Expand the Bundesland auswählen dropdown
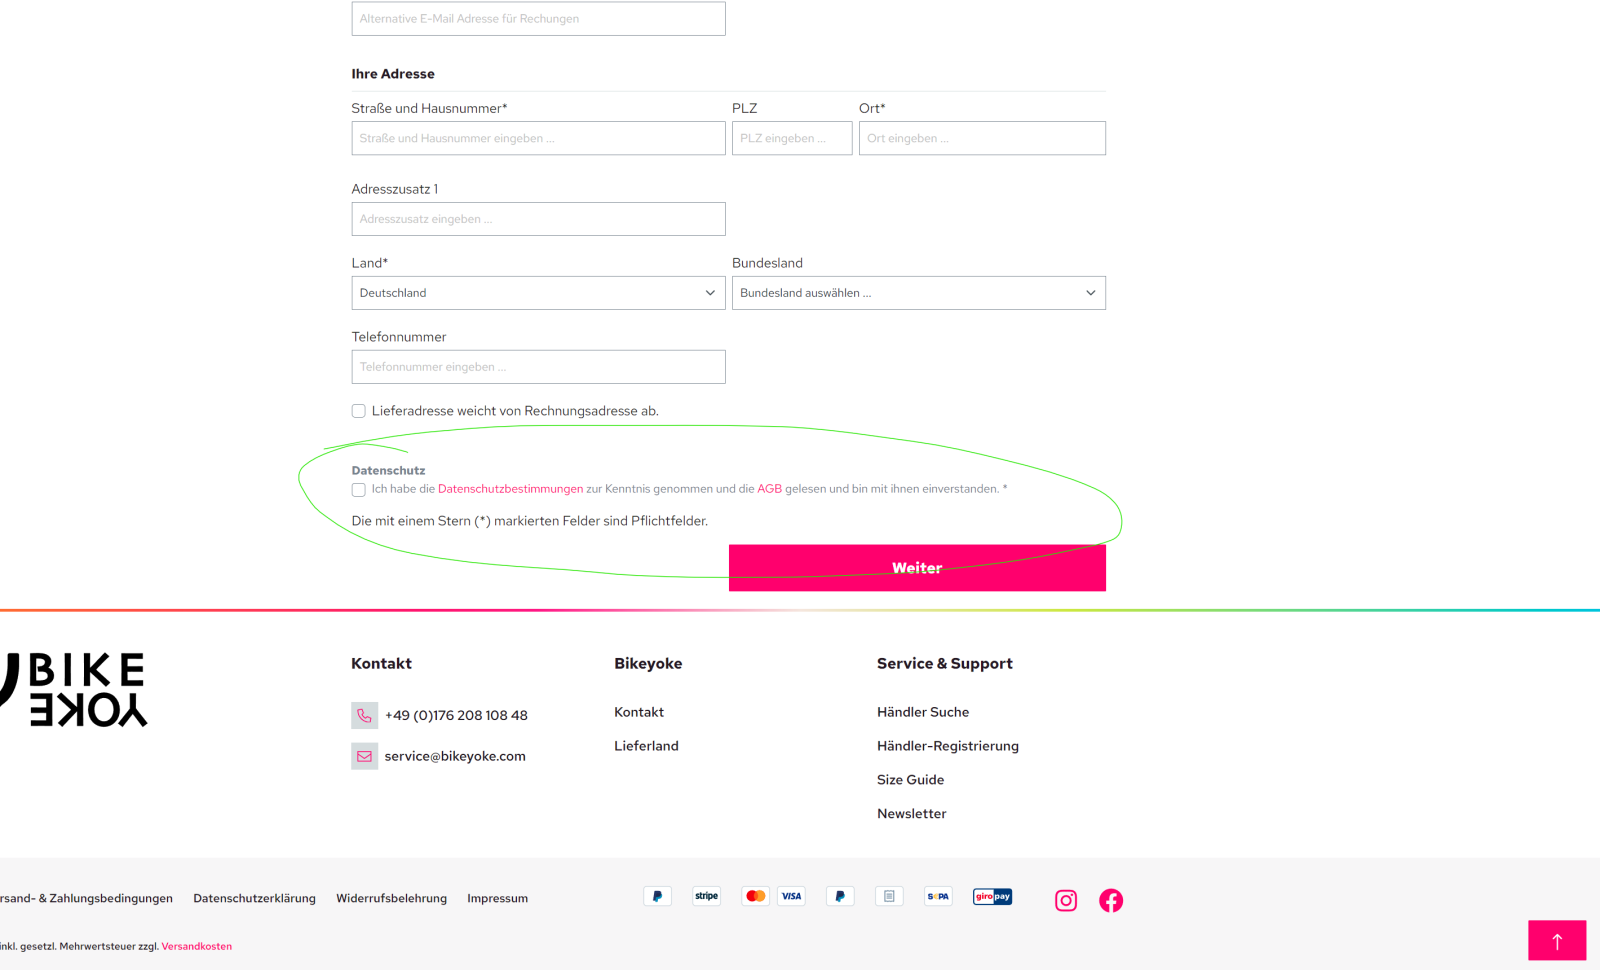The height and width of the screenshot is (970, 1600). (918, 293)
